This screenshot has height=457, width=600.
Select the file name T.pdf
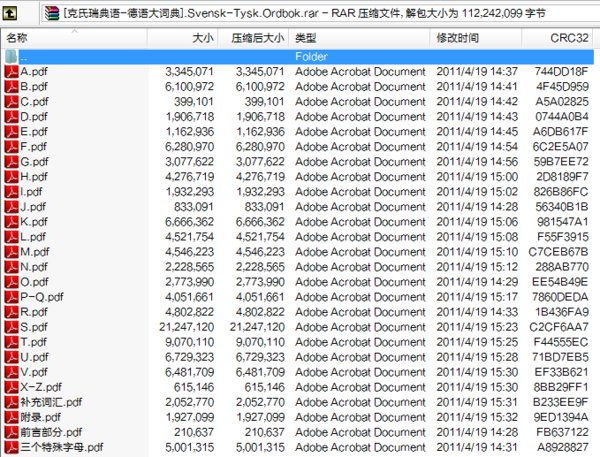(34, 342)
